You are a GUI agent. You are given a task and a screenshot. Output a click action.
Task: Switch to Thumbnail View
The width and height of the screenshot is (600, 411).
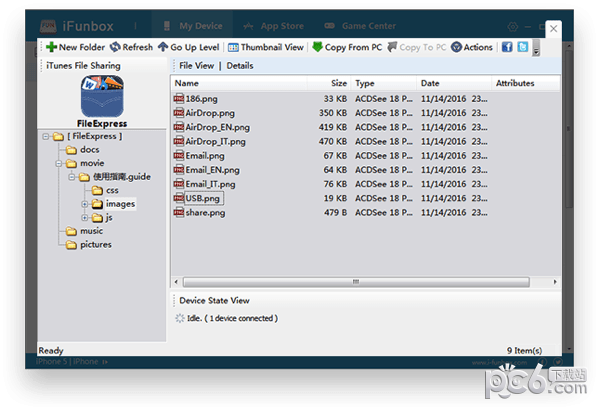point(266,47)
